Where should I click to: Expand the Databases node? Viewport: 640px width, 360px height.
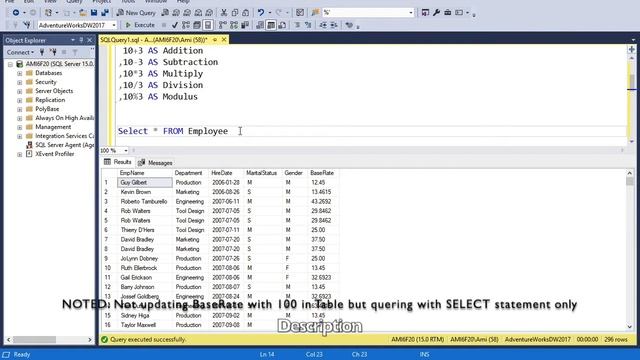20,73
